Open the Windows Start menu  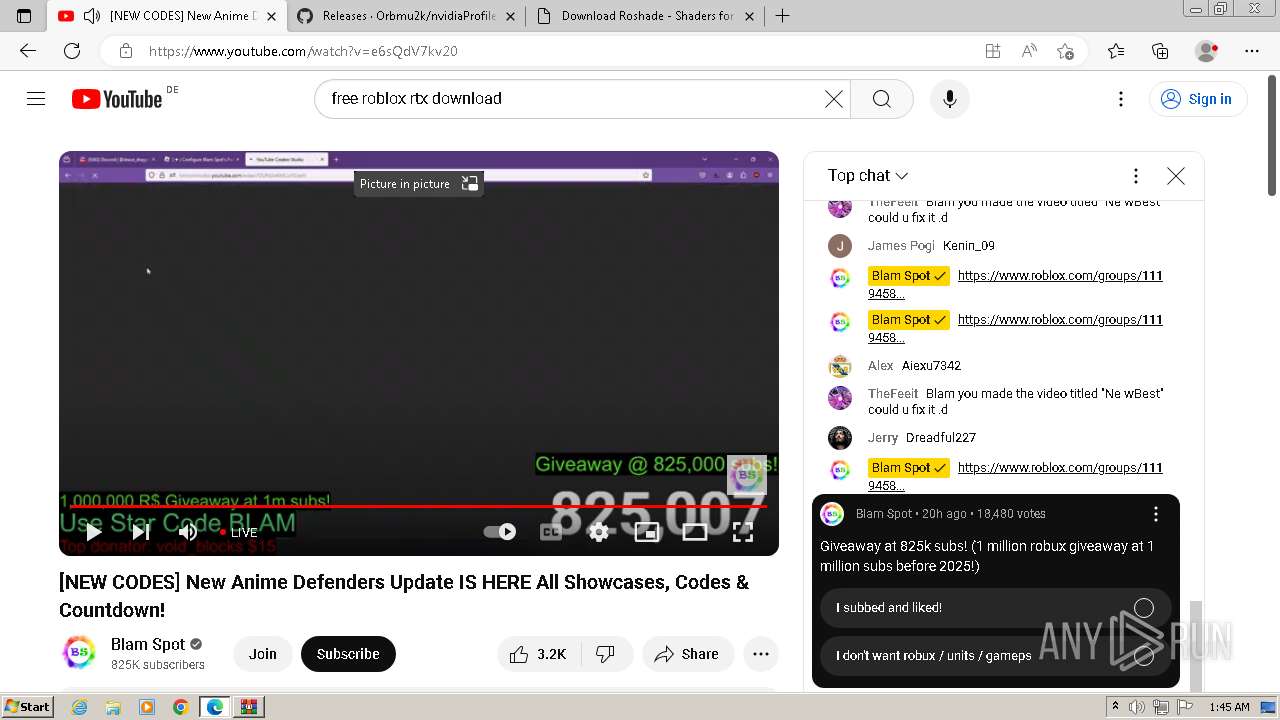(x=27, y=707)
